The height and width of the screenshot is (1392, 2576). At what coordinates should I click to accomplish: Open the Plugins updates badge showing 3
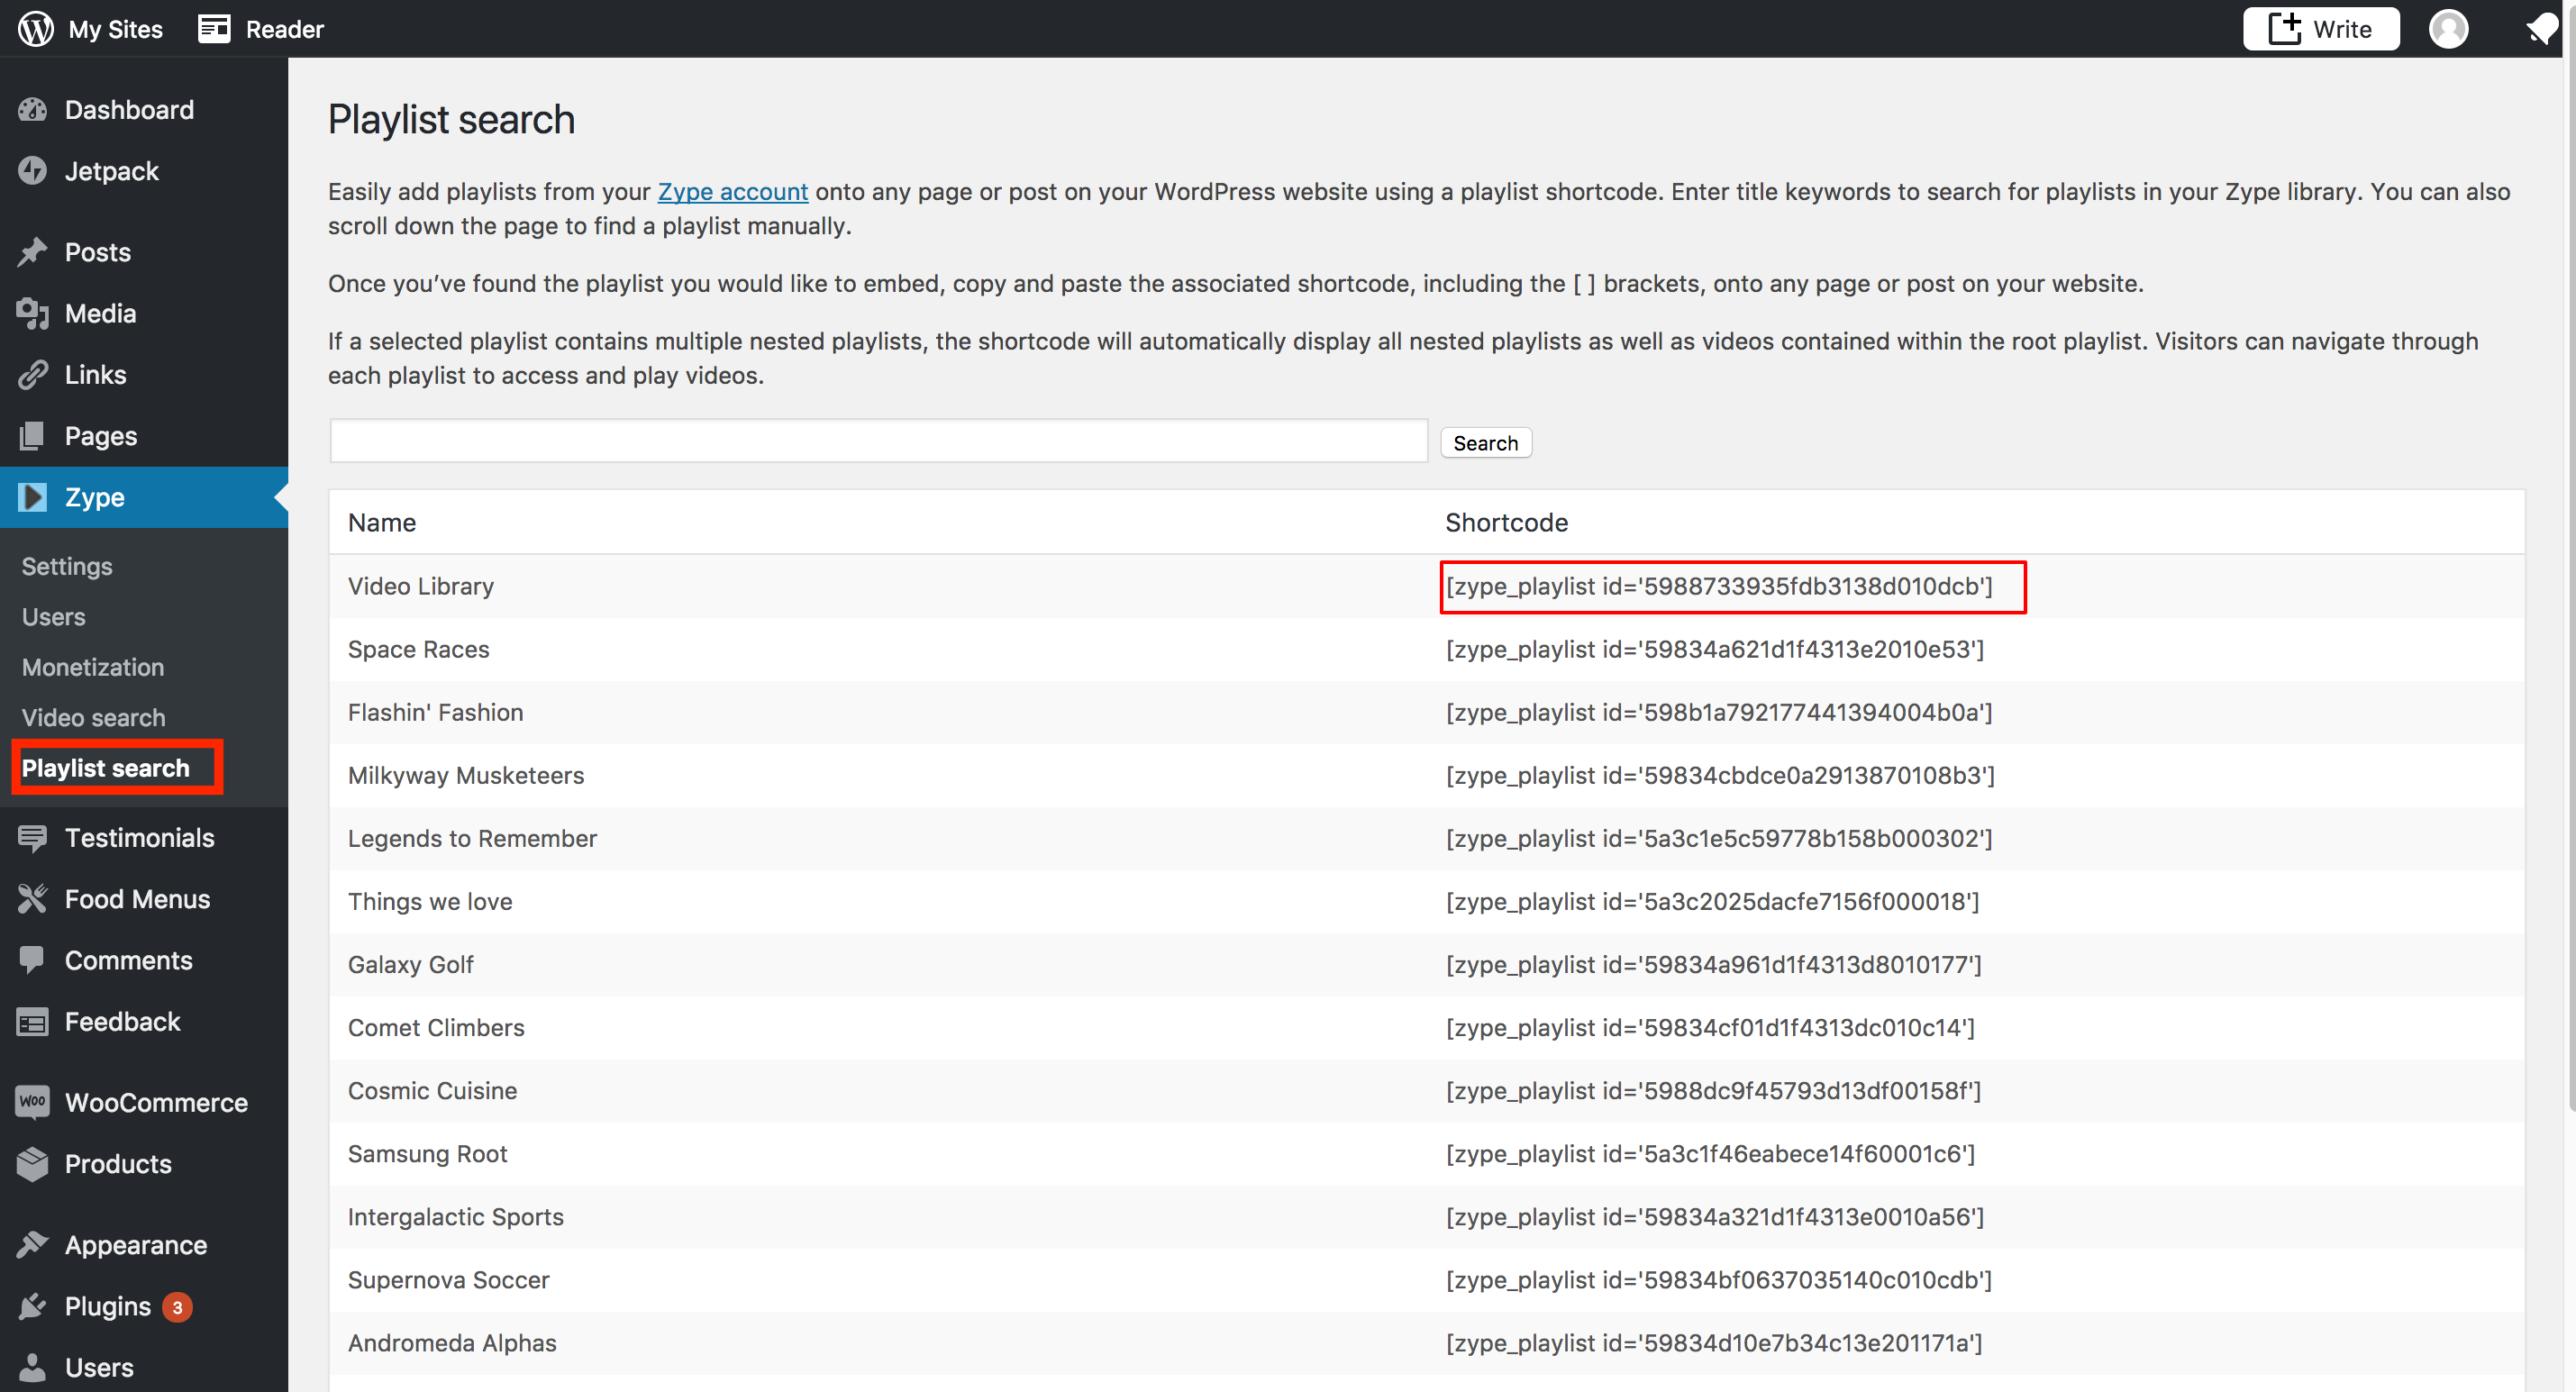pos(177,1307)
